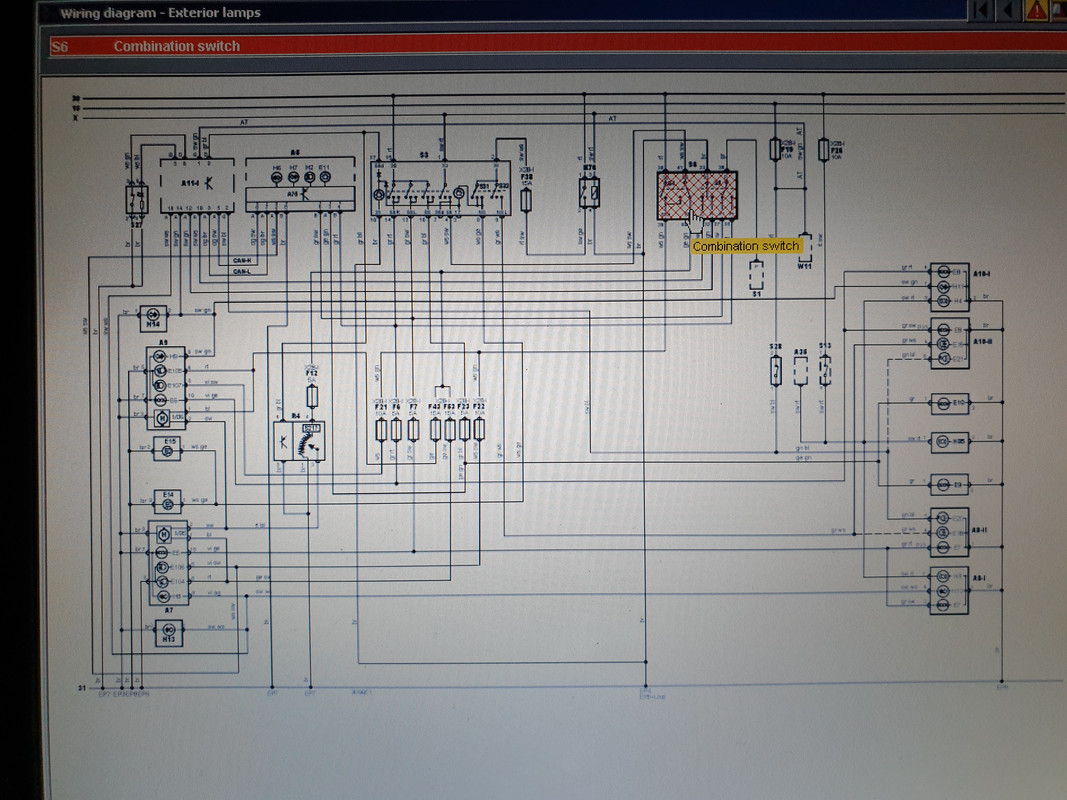Select the F19 fuse symbol
The width and height of the screenshot is (1067, 800).
[774, 150]
